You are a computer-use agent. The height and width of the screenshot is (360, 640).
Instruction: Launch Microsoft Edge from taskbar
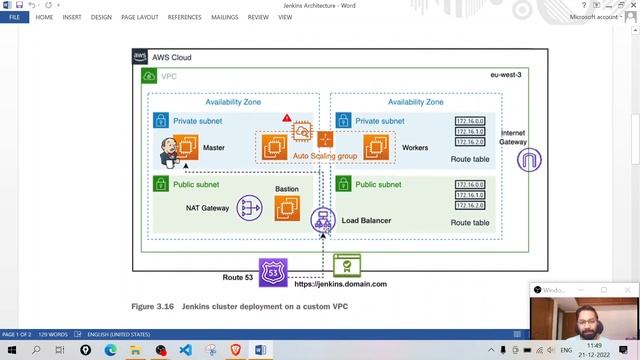[x=110, y=350]
